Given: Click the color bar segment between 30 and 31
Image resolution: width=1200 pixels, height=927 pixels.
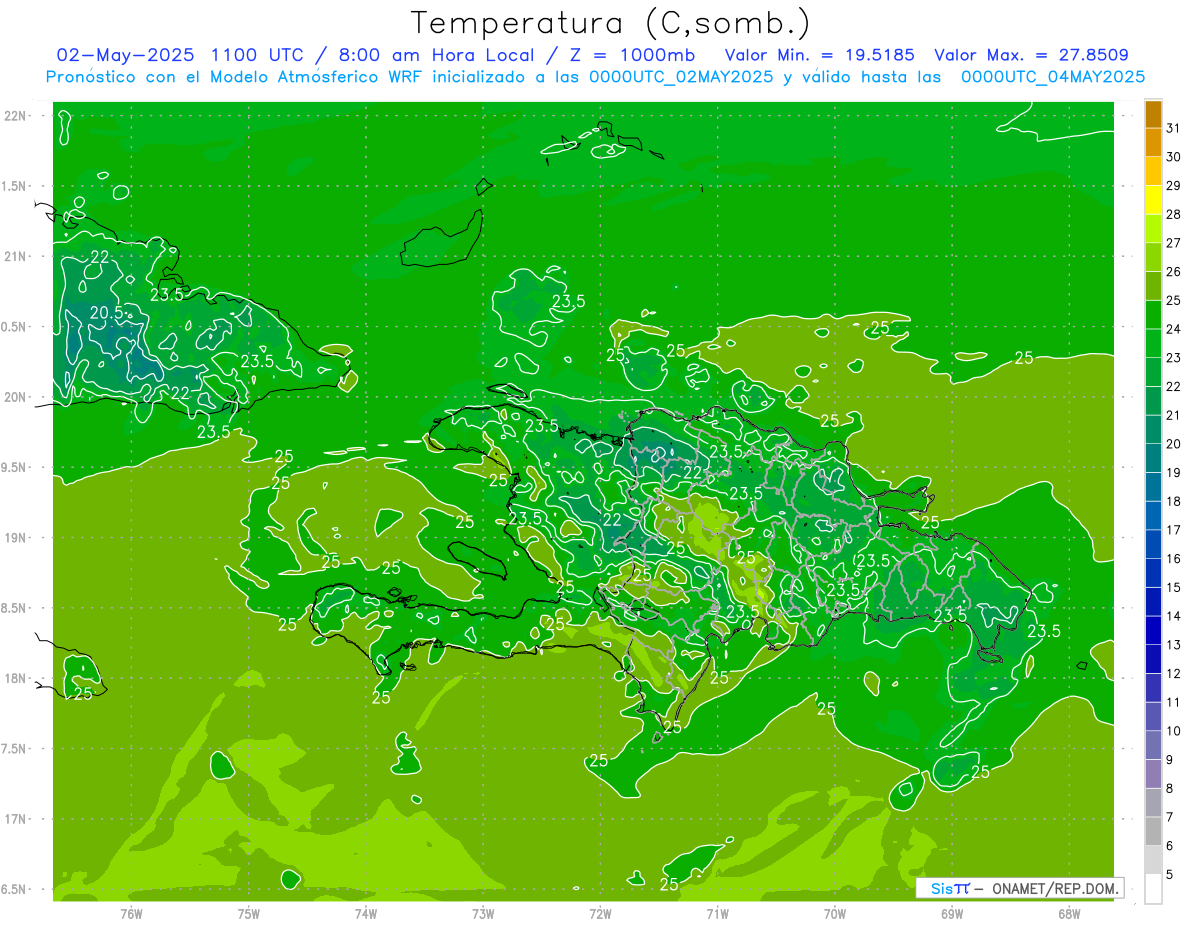Looking at the screenshot, I should pyautogui.click(x=1153, y=142).
